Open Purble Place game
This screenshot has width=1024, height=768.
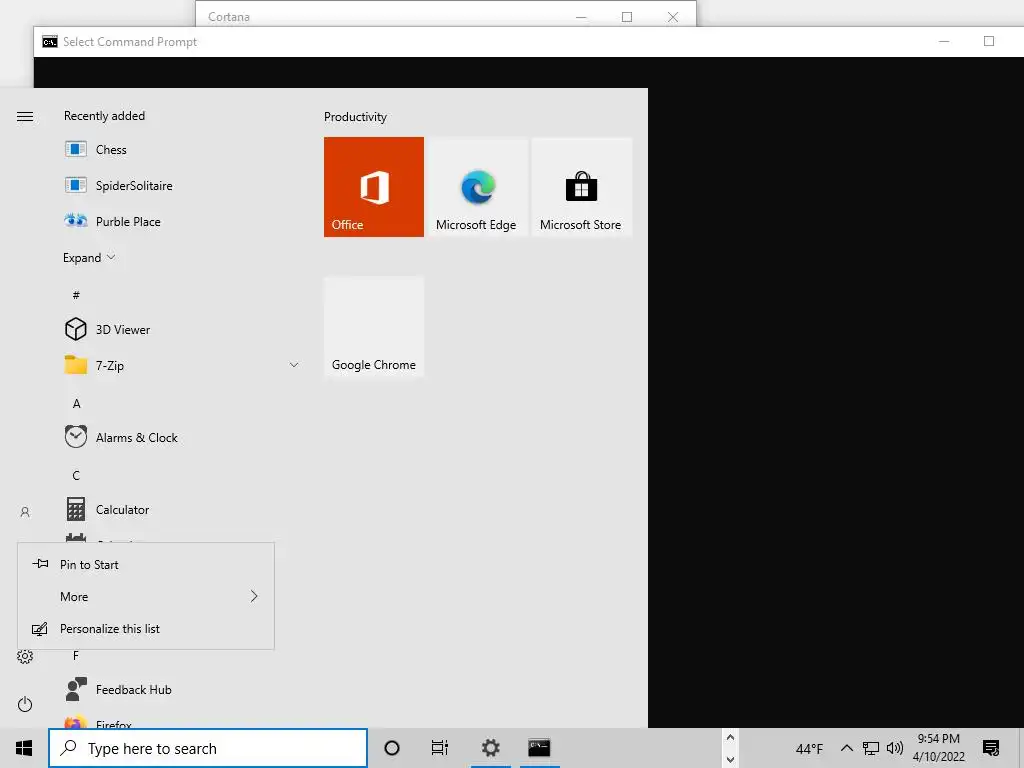tap(128, 221)
